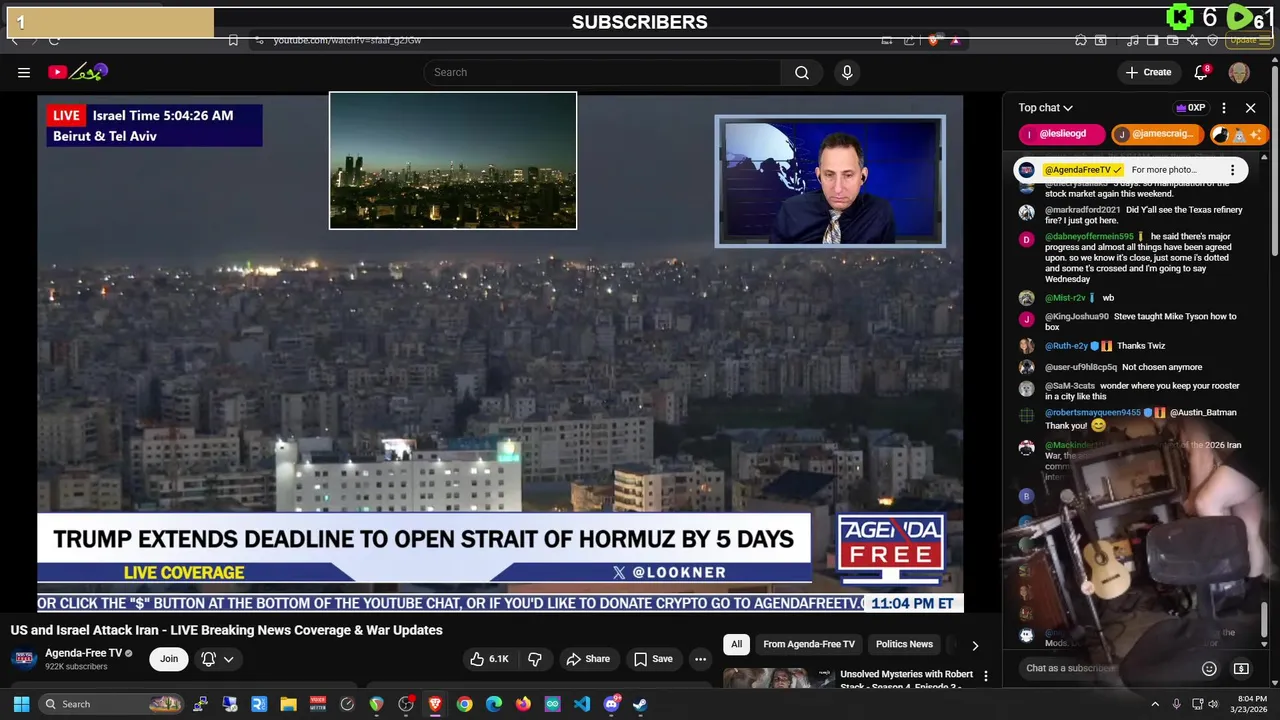
Task: Save the video to a playlist
Action: 653,659
